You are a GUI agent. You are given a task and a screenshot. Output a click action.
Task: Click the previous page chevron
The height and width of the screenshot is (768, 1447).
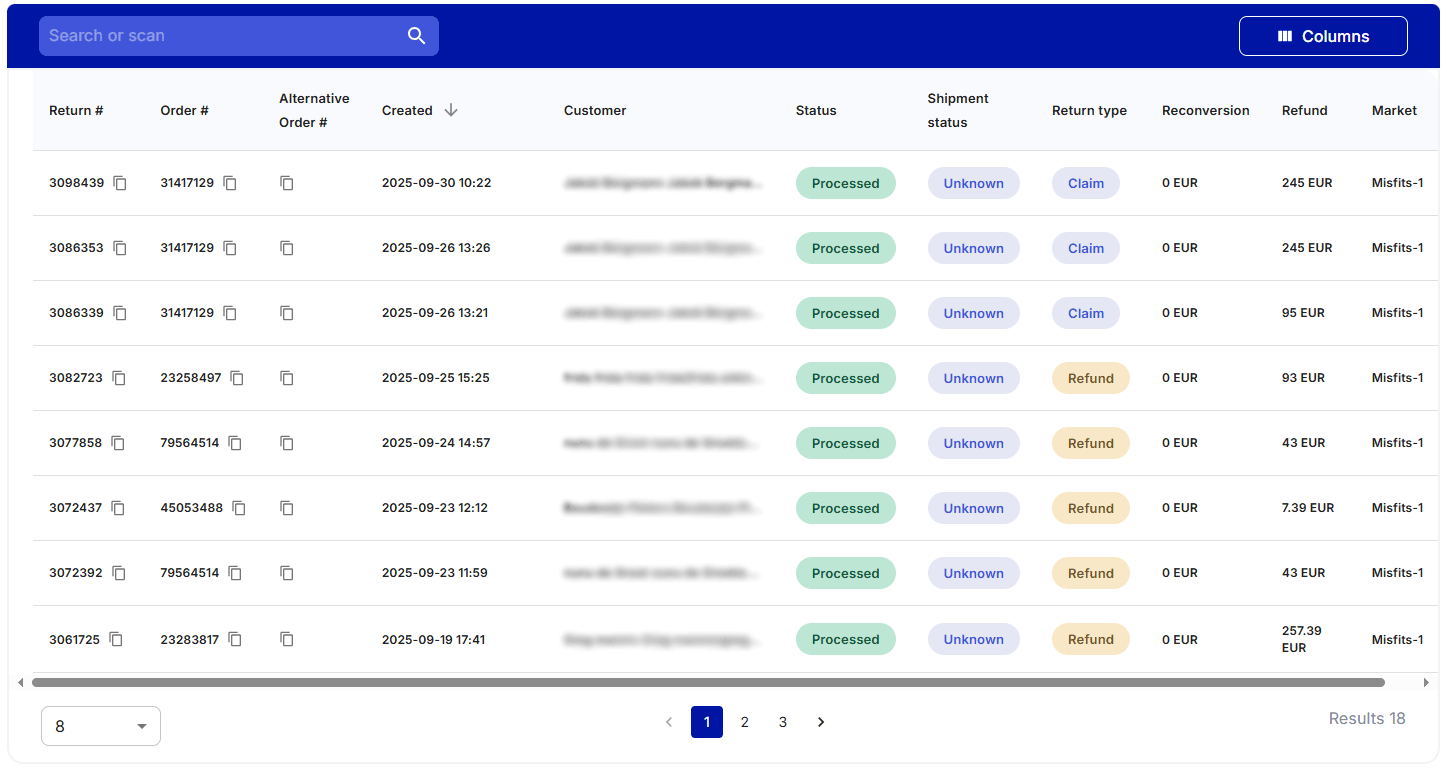(x=669, y=722)
